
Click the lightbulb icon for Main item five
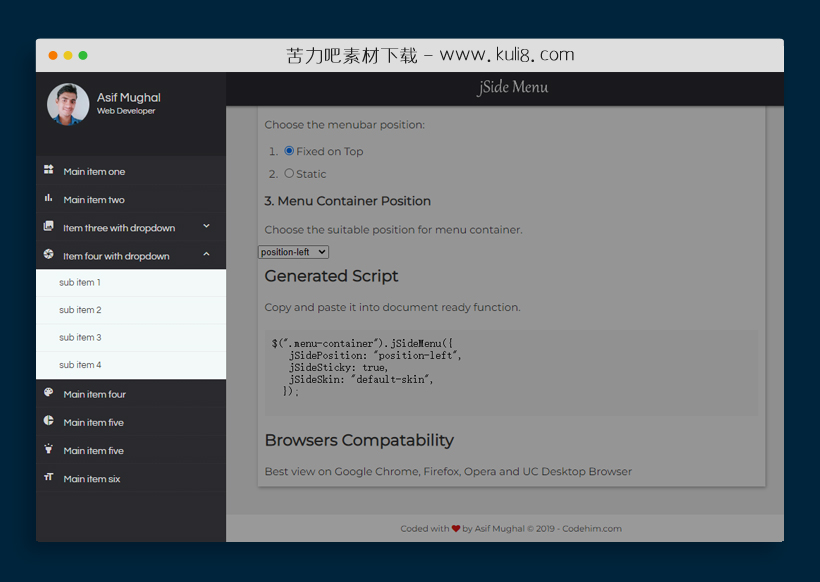click(49, 449)
